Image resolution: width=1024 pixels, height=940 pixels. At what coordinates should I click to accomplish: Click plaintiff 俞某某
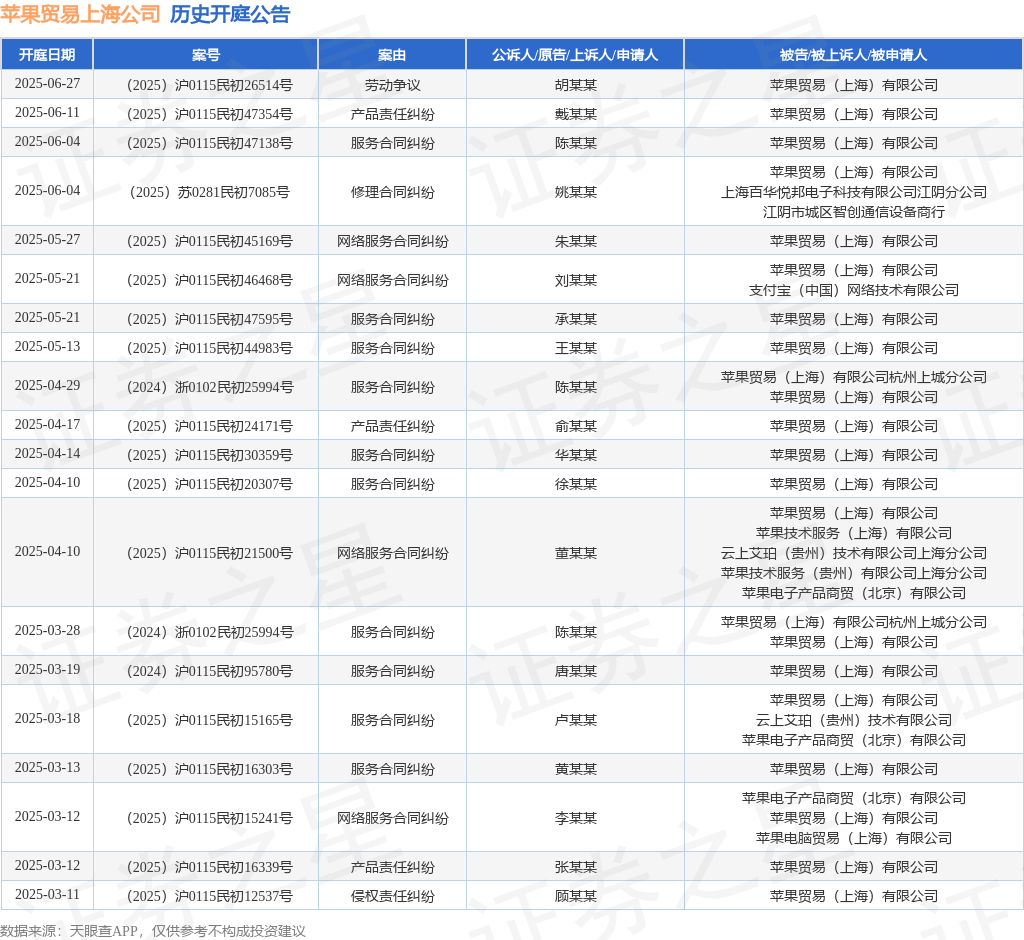coord(575,427)
